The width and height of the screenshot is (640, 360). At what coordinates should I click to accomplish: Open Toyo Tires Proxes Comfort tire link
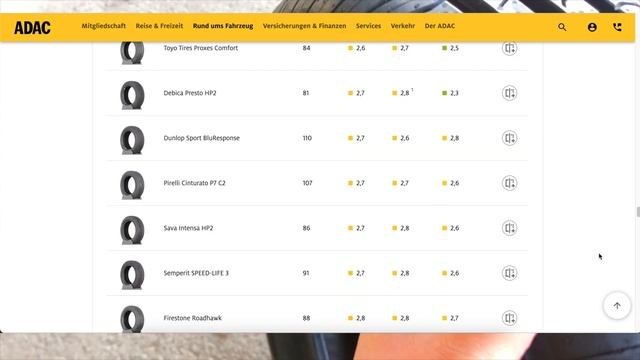pos(200,48)
